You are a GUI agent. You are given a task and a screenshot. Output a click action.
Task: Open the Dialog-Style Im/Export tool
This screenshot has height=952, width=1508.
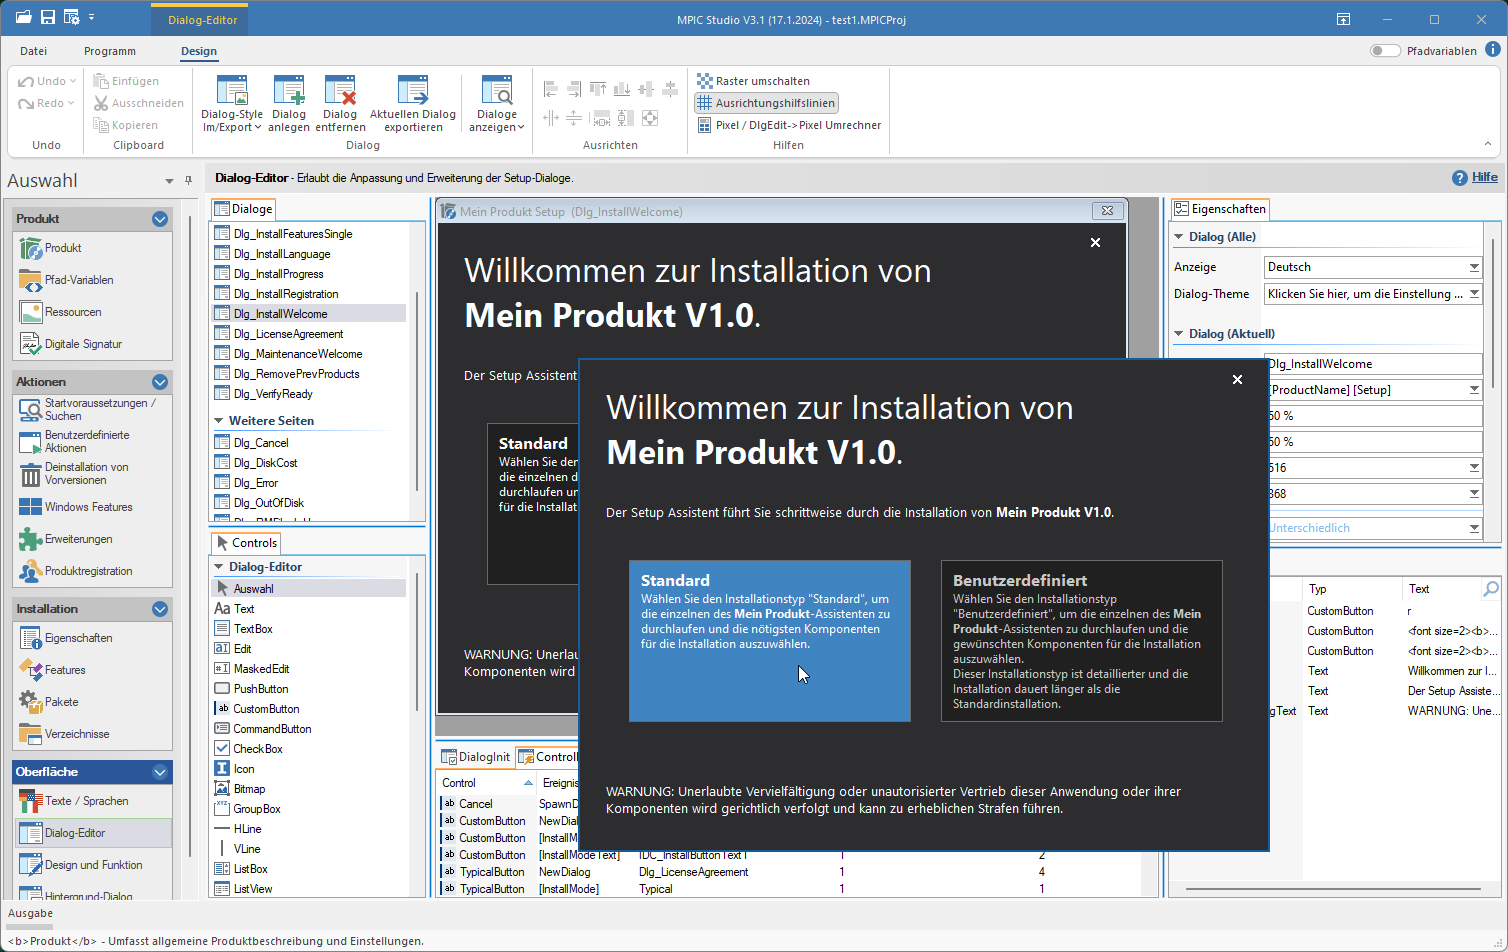pyautogui.click(x=232, y=102)
